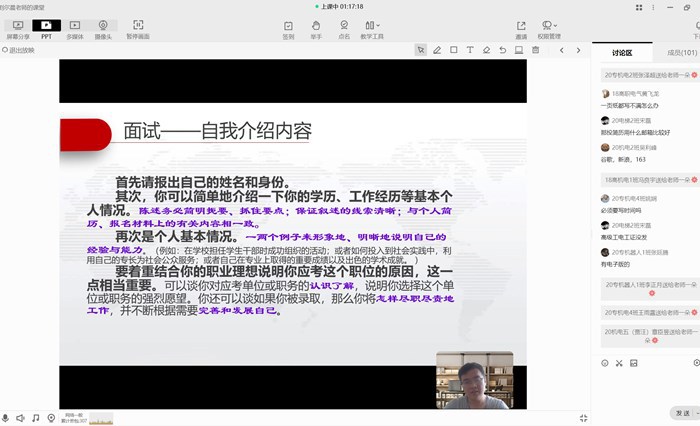Screen dimensions: 700x426
Task: Select the rectangle shape tool
Action: pos(454,49)
